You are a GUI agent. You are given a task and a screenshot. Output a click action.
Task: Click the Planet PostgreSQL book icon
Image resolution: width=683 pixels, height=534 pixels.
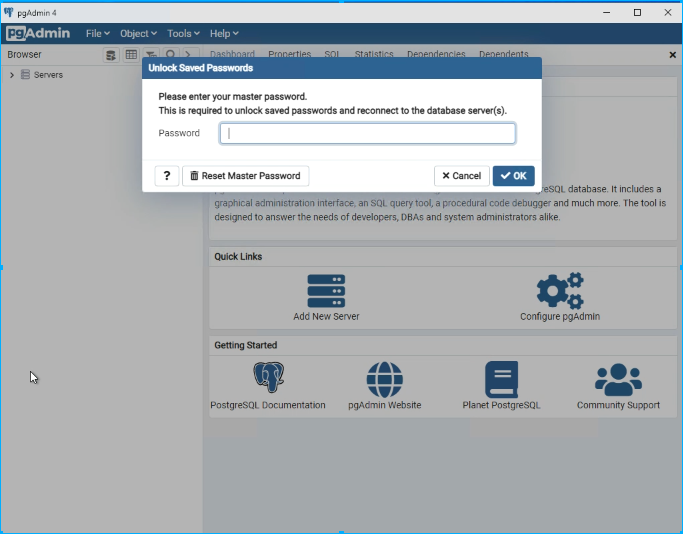coord(501,380)
